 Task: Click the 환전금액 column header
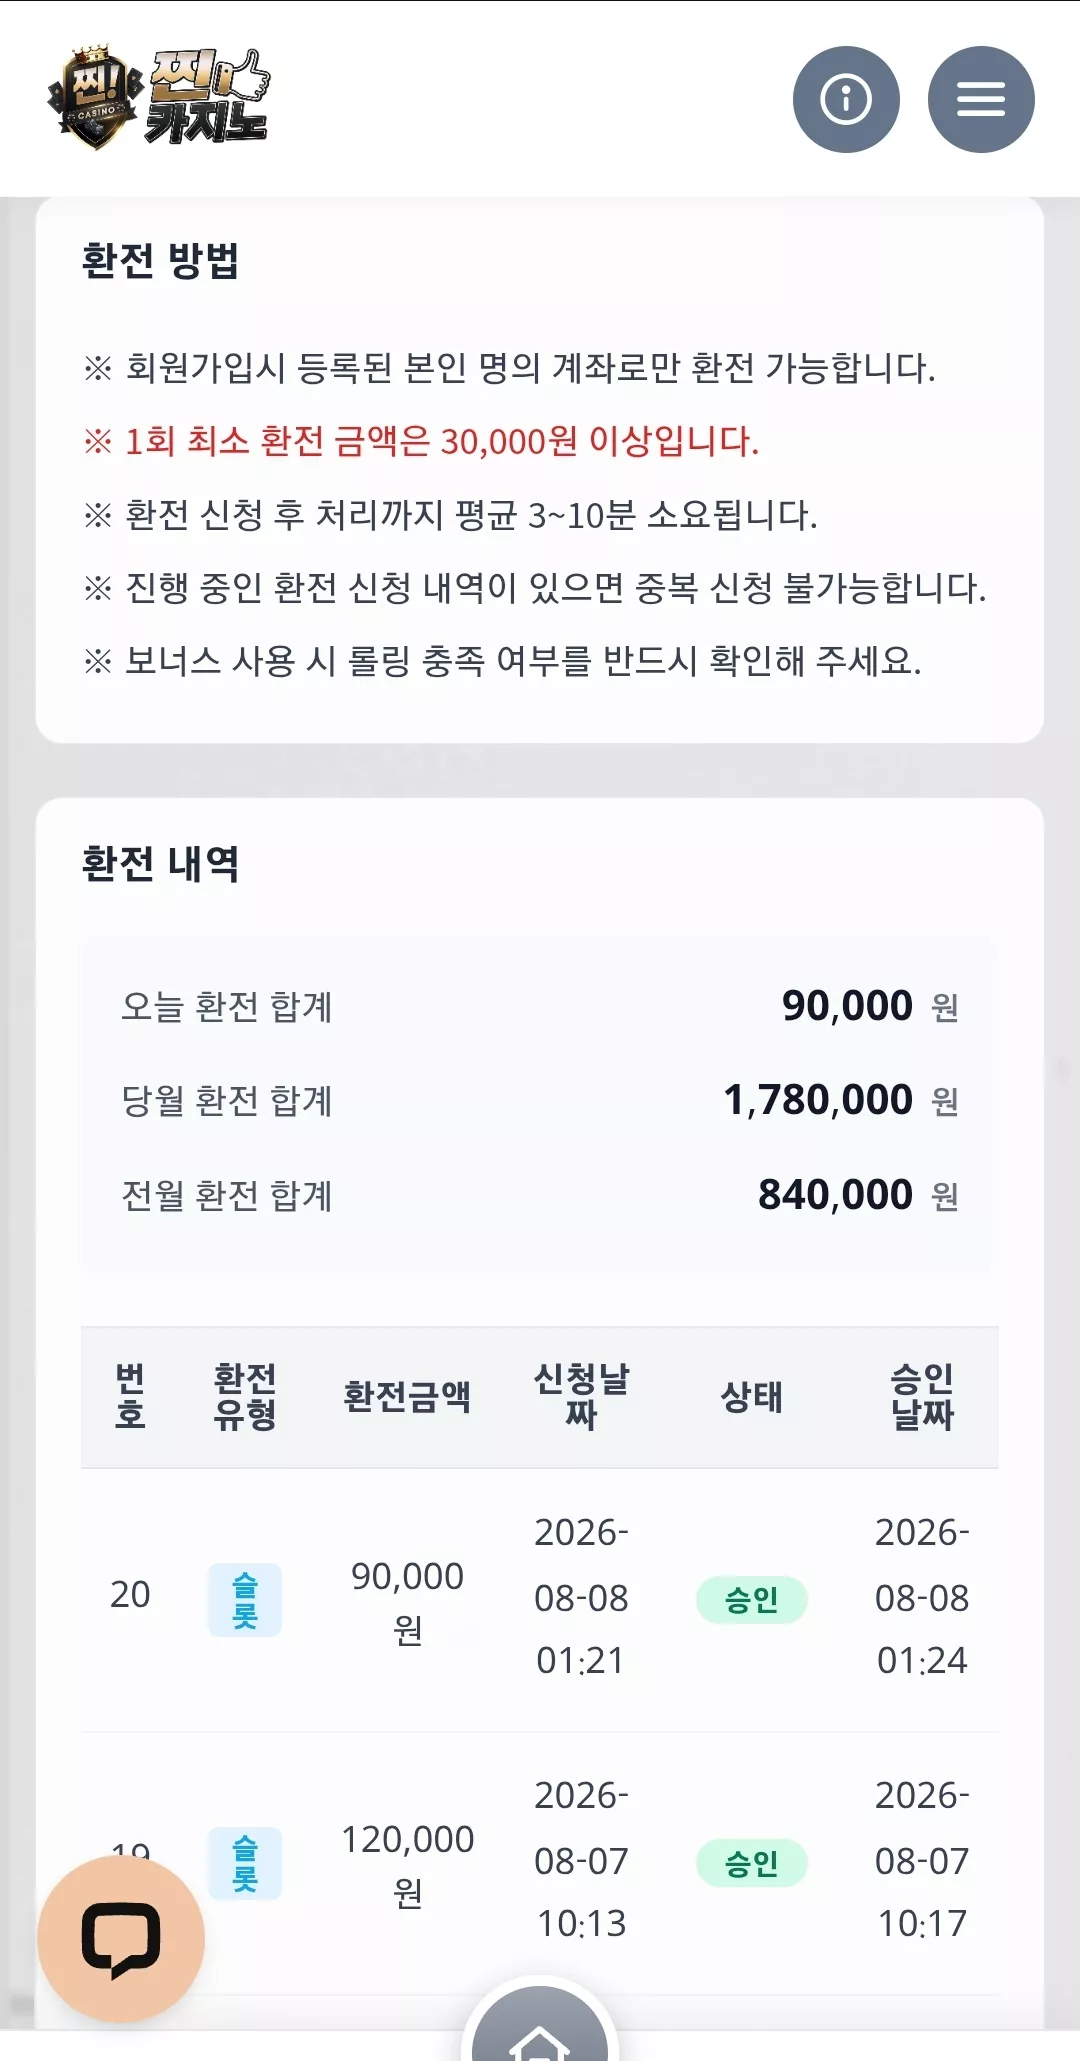(407, 1397)
